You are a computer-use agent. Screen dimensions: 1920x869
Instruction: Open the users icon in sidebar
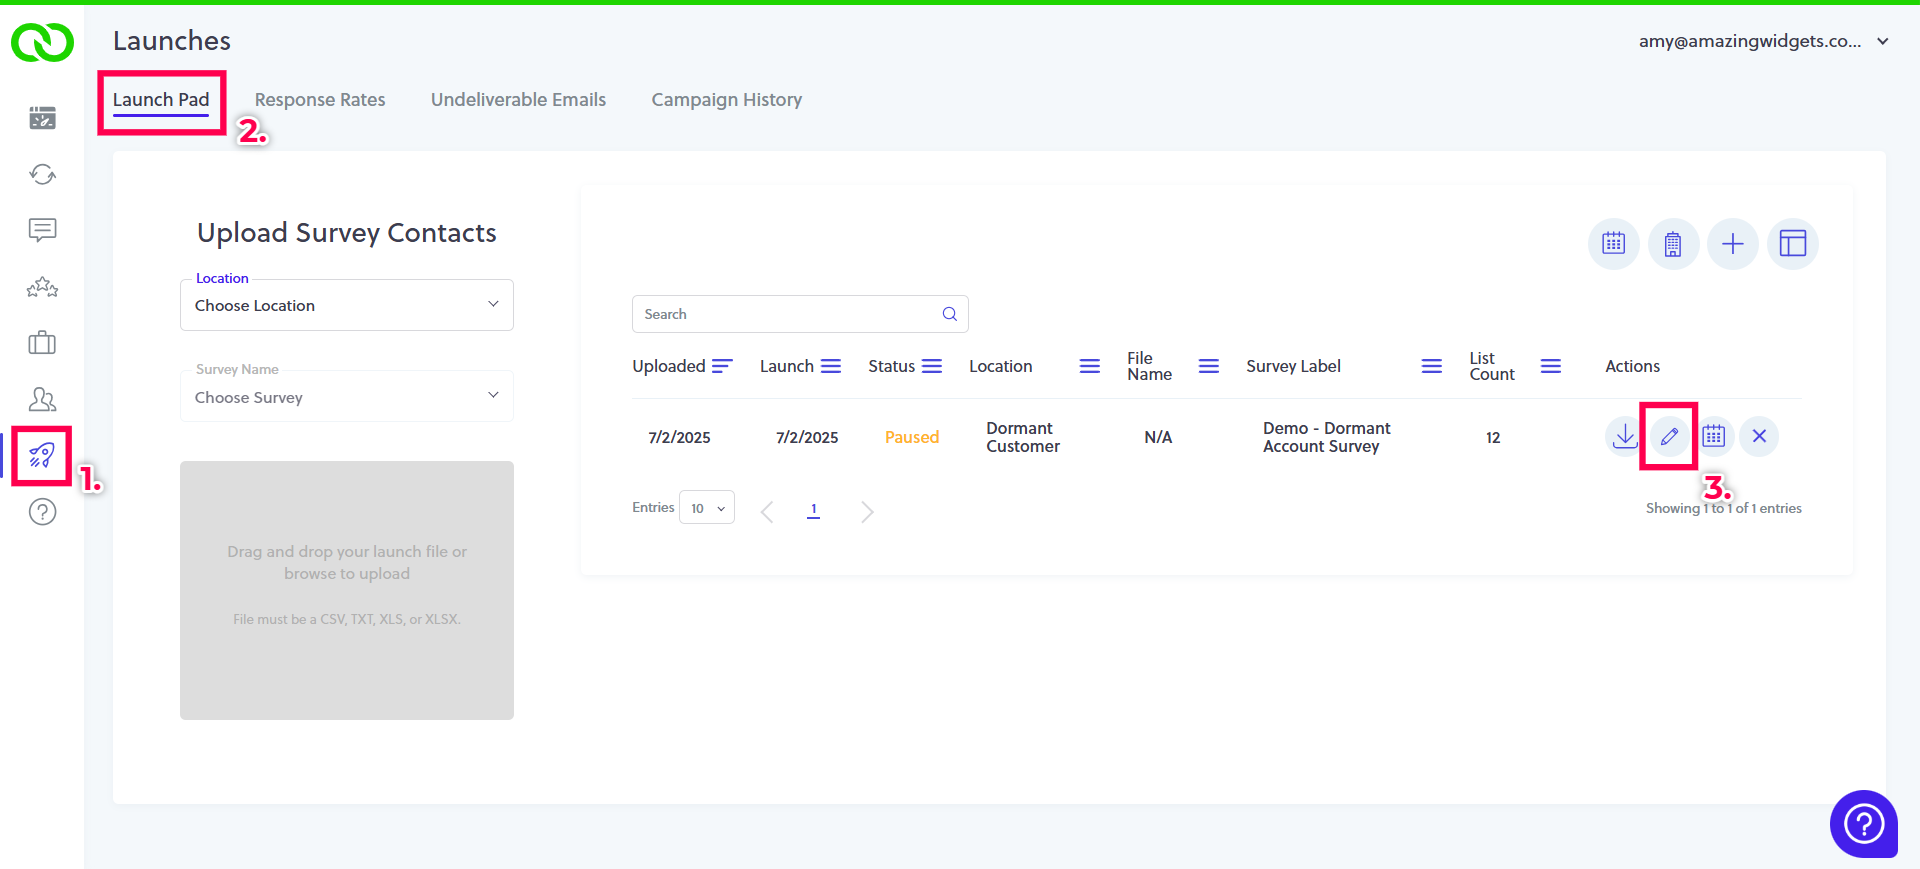(x=42, y=400)
